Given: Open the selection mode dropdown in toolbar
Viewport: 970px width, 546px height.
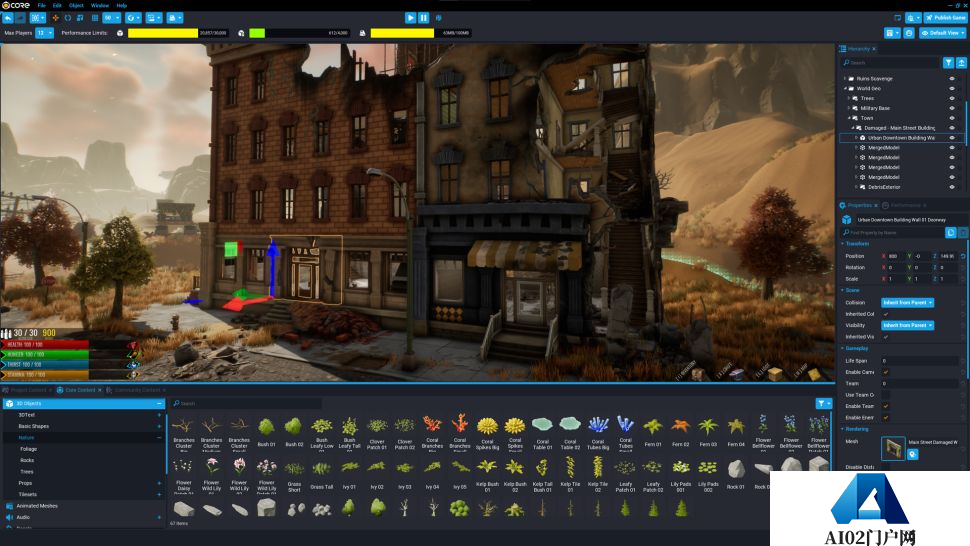Looking at the screenshot, I should click(x=37, y=18).
